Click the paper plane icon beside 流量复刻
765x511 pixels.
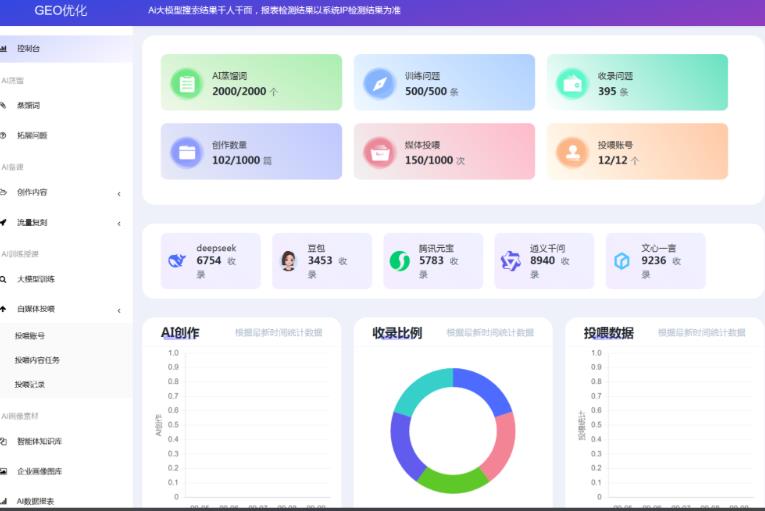coord(3,223)
